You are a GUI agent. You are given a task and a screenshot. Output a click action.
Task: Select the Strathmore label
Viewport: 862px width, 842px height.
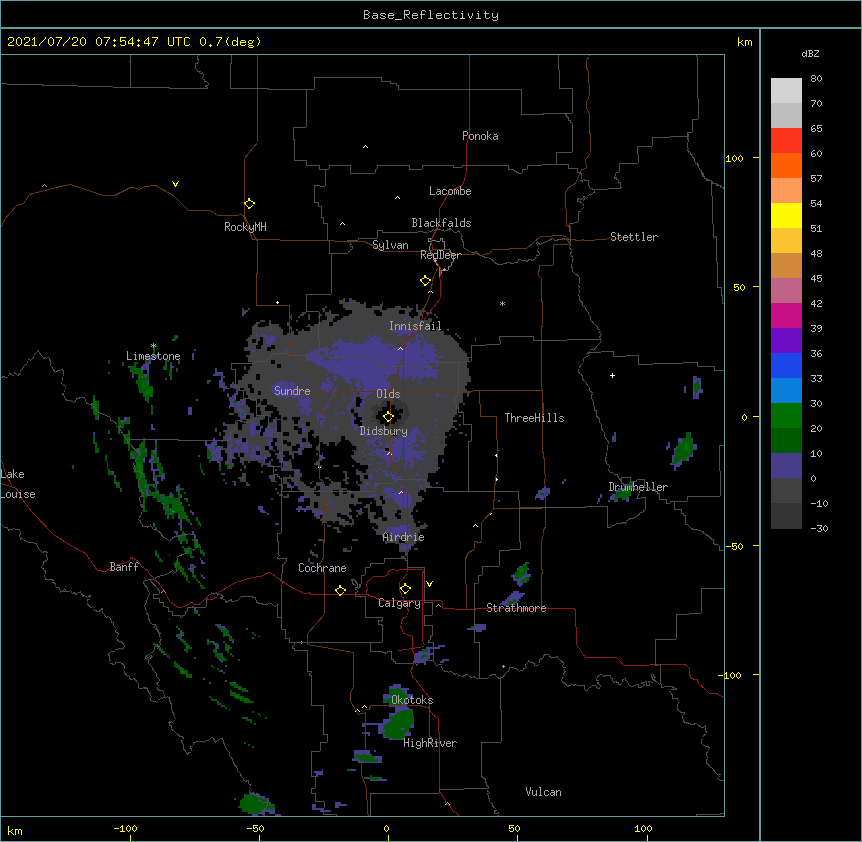tap(516, 608)
